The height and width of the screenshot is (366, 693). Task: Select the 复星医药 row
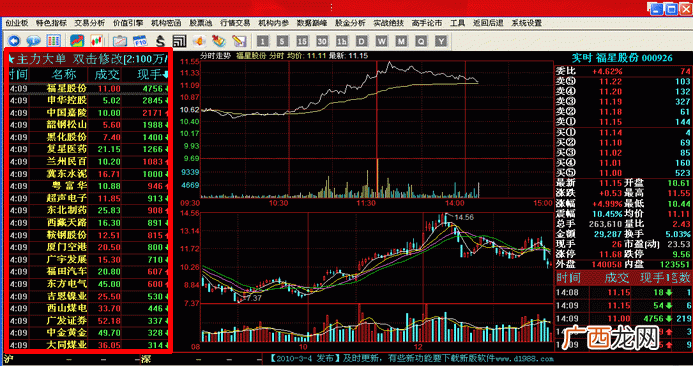88,149
